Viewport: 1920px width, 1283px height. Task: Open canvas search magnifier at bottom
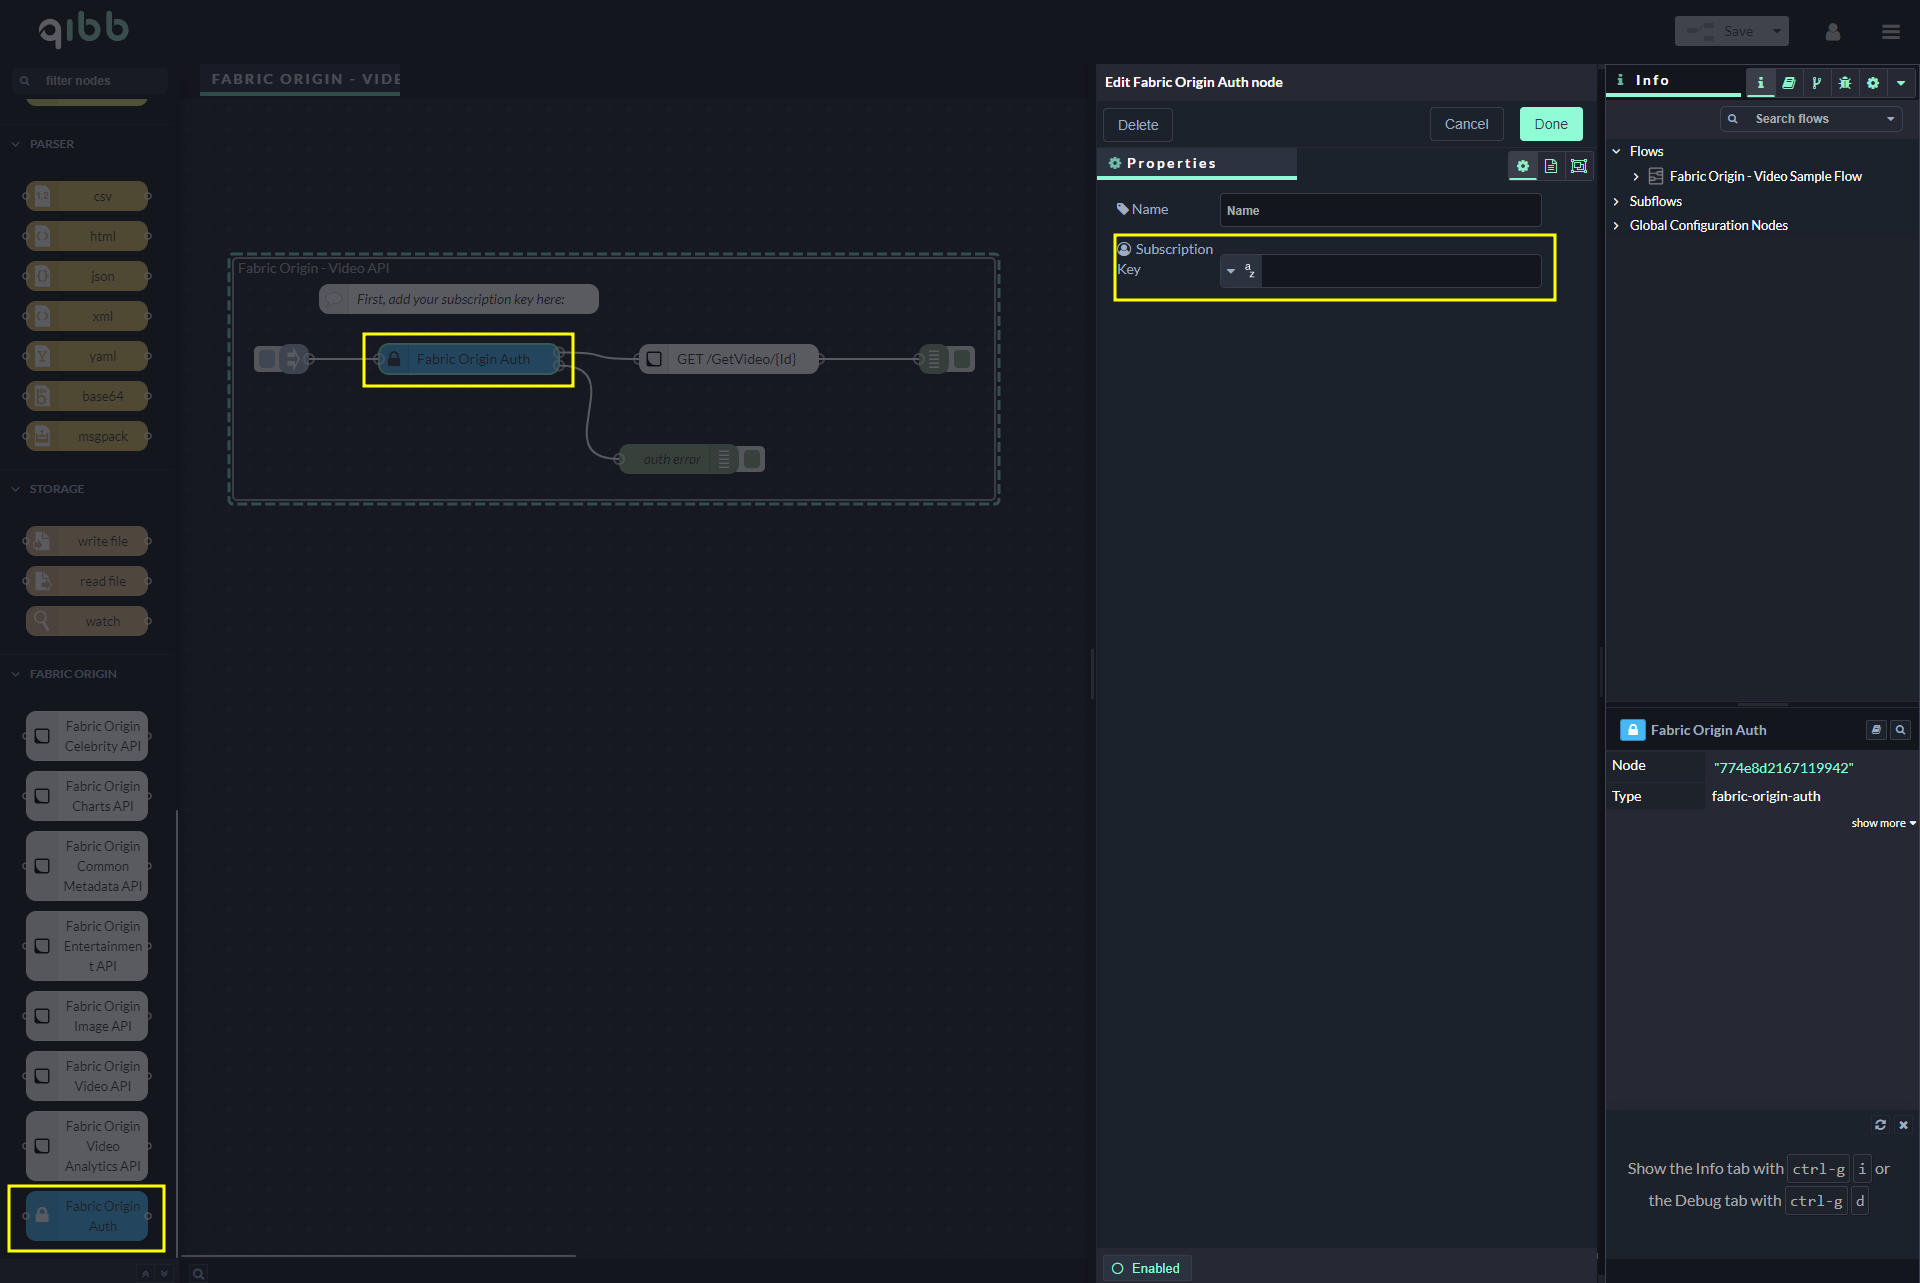tap(199, 1273)
